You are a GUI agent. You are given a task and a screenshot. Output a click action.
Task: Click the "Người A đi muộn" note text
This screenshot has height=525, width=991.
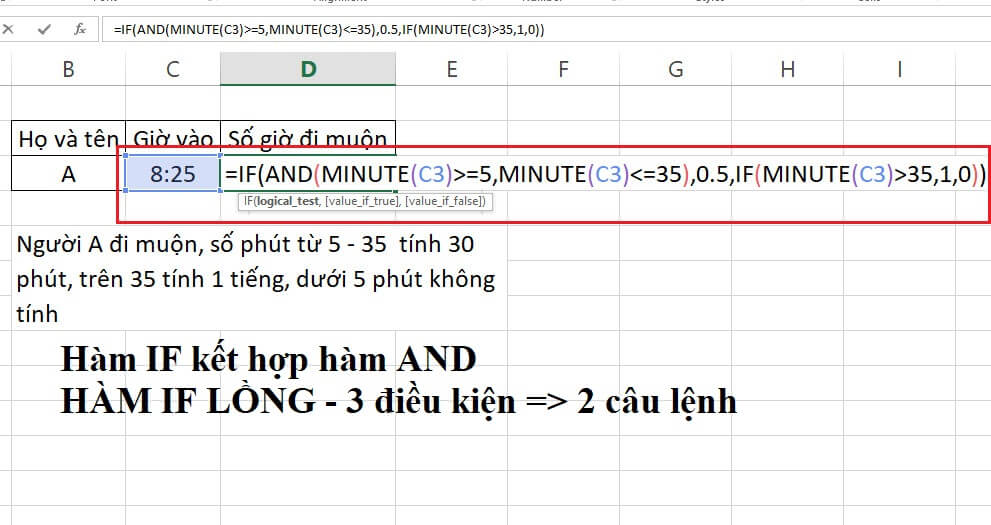coord(255,279)
